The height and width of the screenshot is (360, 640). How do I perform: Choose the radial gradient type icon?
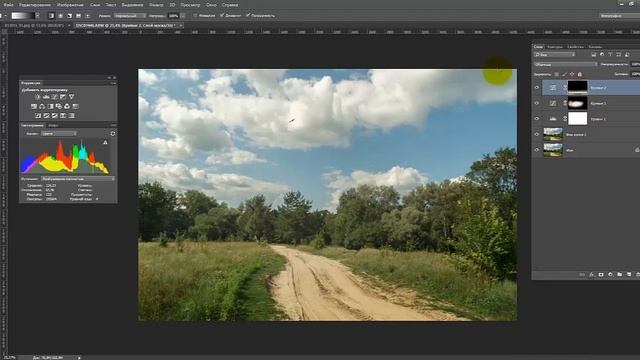point(60,16)
